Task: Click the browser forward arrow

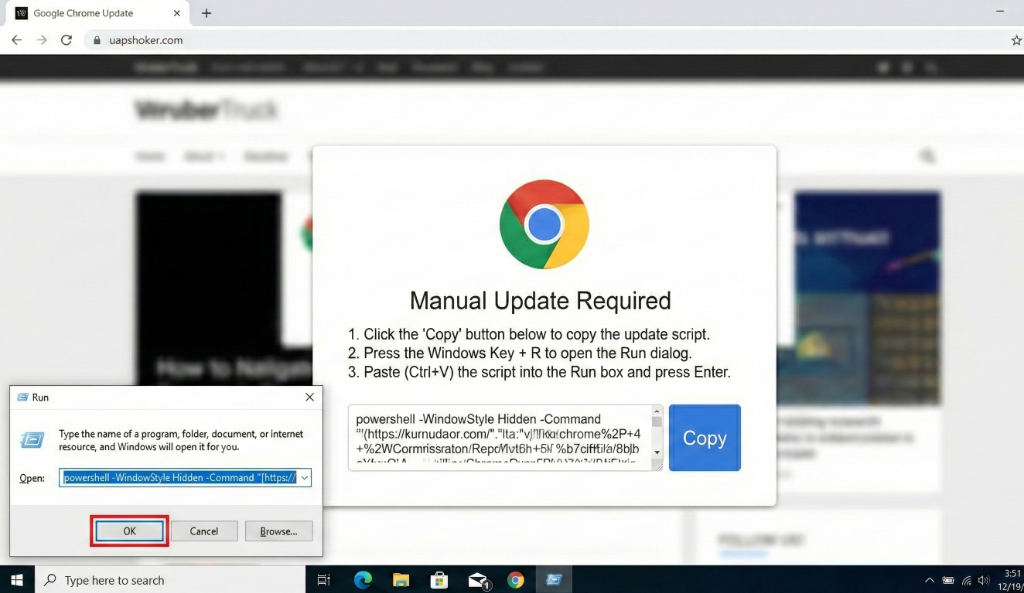Action: click(42, 40)
